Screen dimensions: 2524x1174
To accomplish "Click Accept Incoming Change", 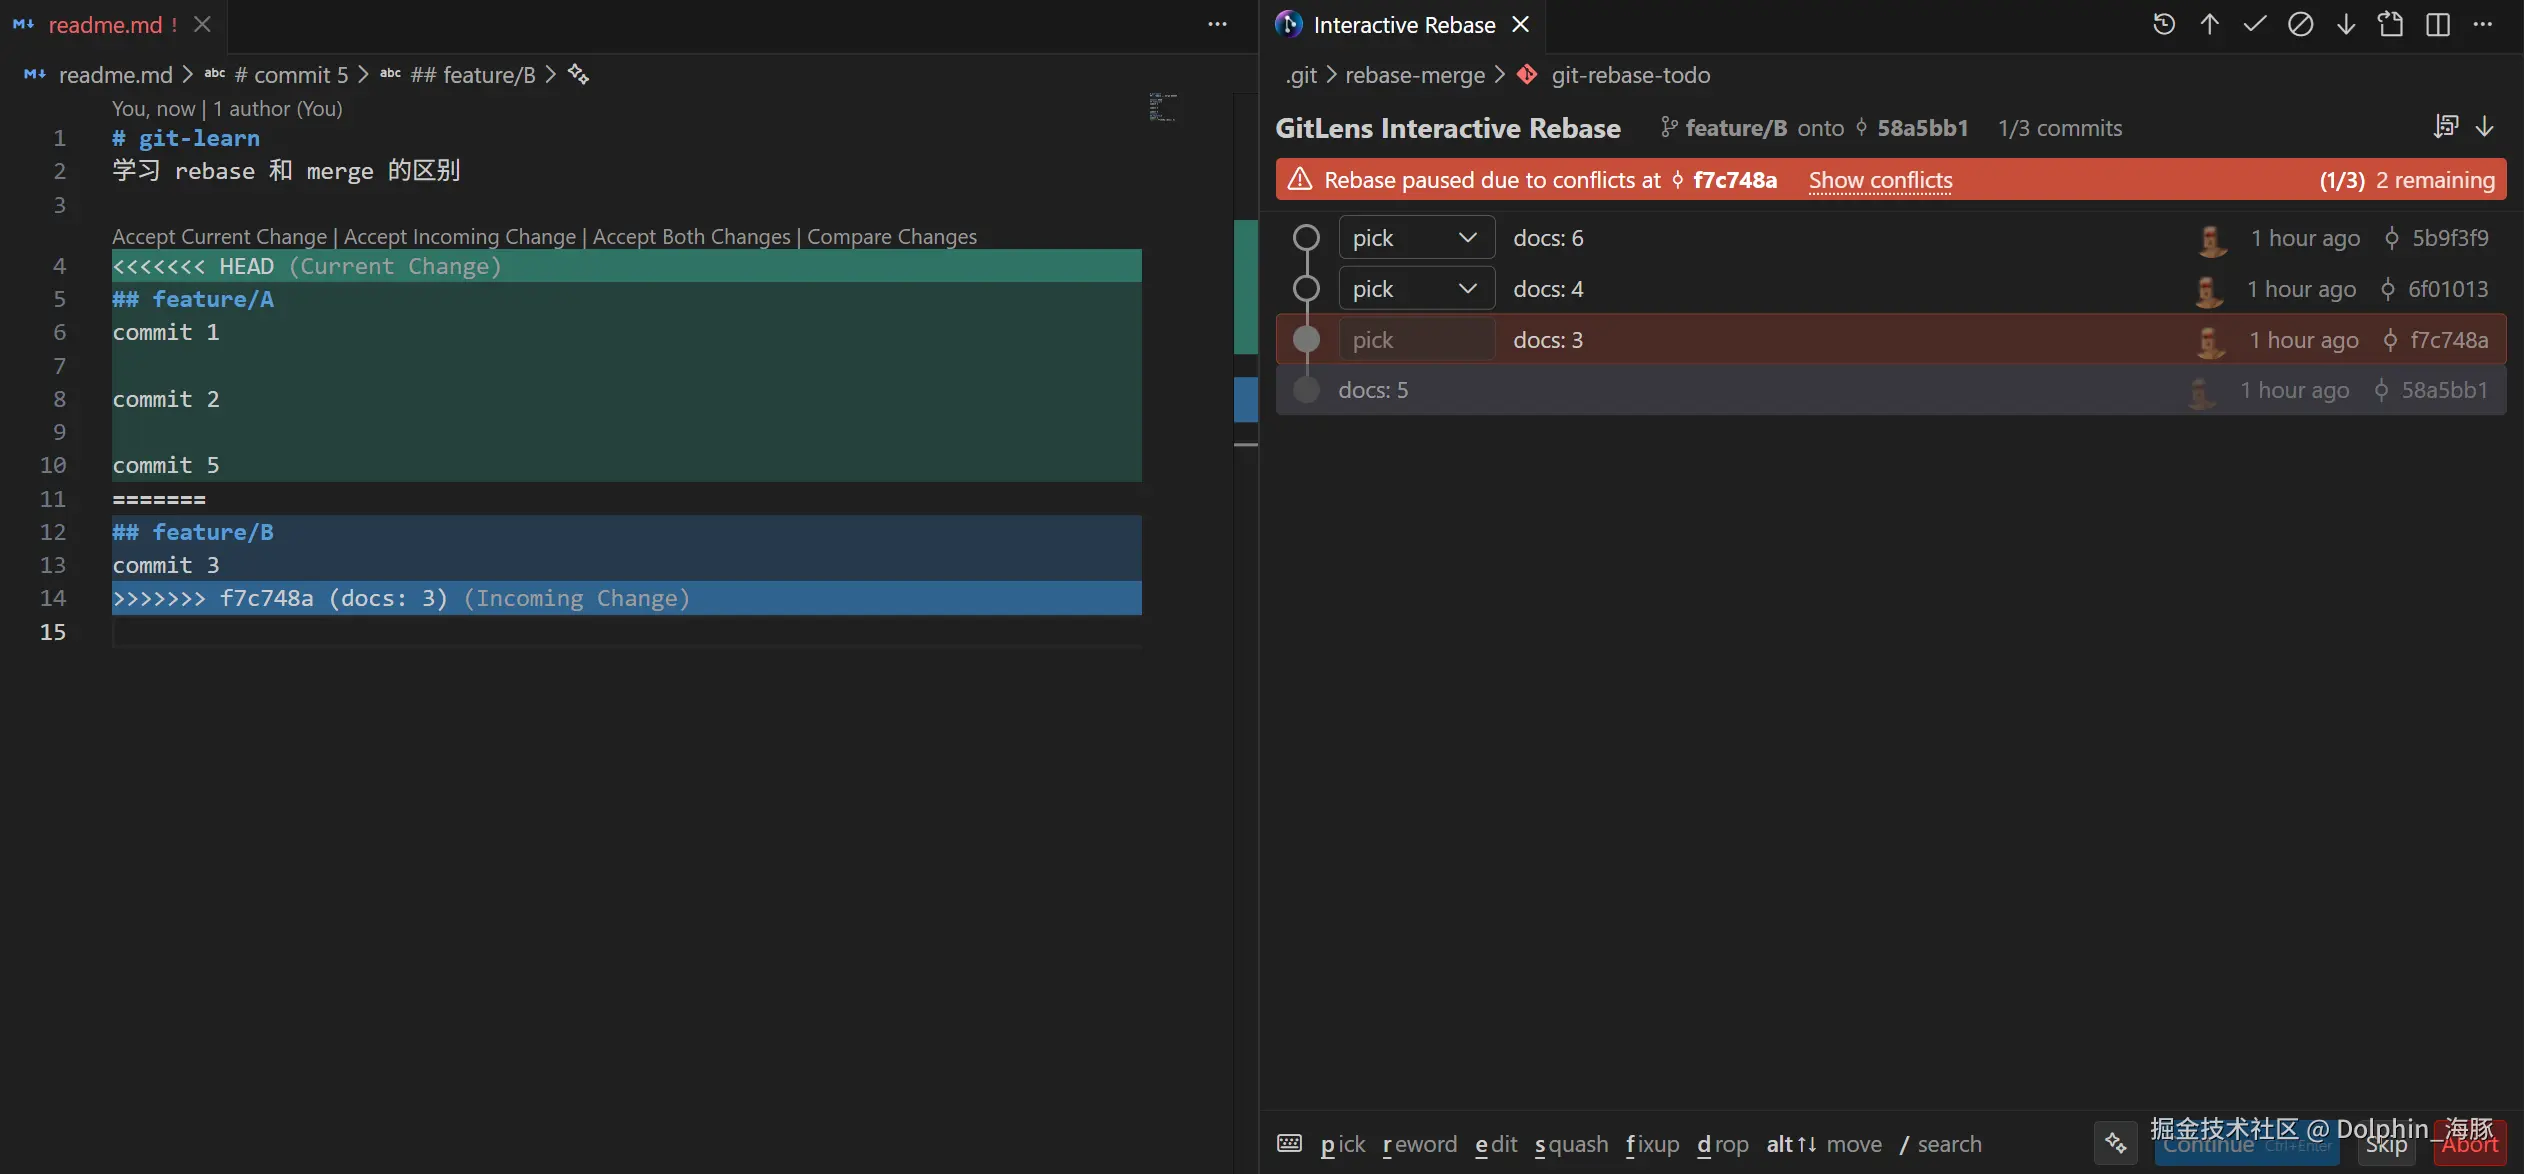I will pyautogui.click(x=459, y=237).
